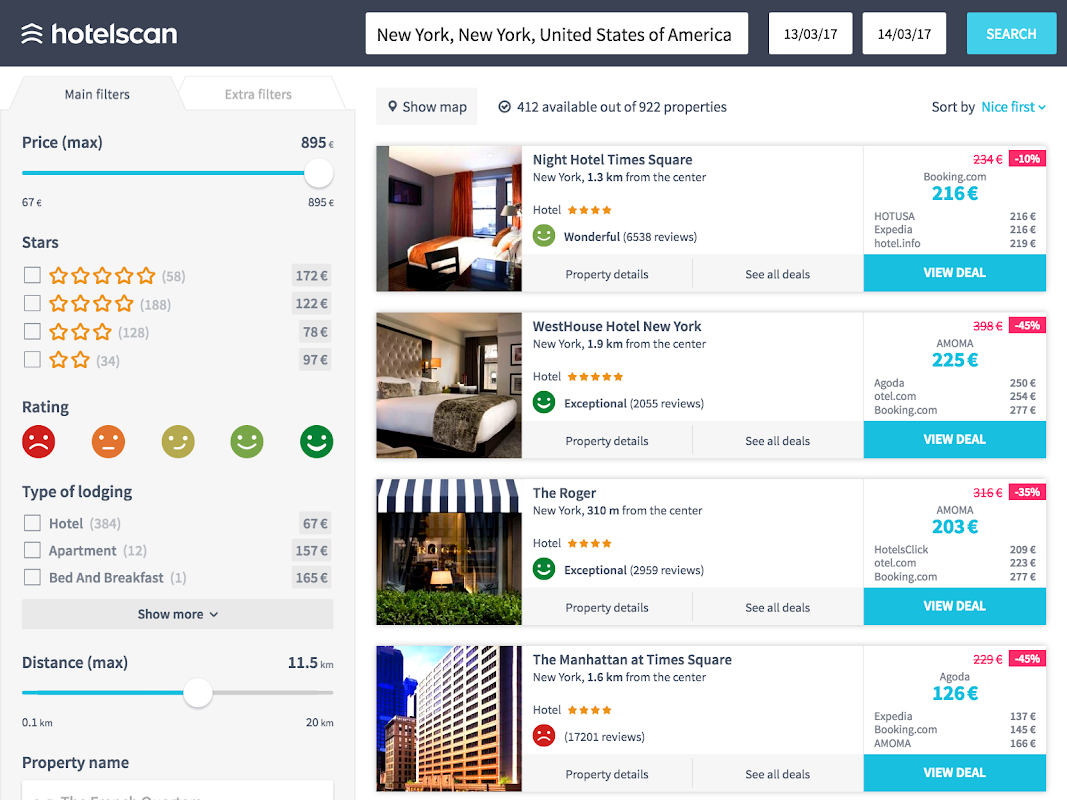Enable the Apartment lodging type checkbox
Image resolution: width=1067 pixels, height=800 pixels.
[x=33, y=550]
